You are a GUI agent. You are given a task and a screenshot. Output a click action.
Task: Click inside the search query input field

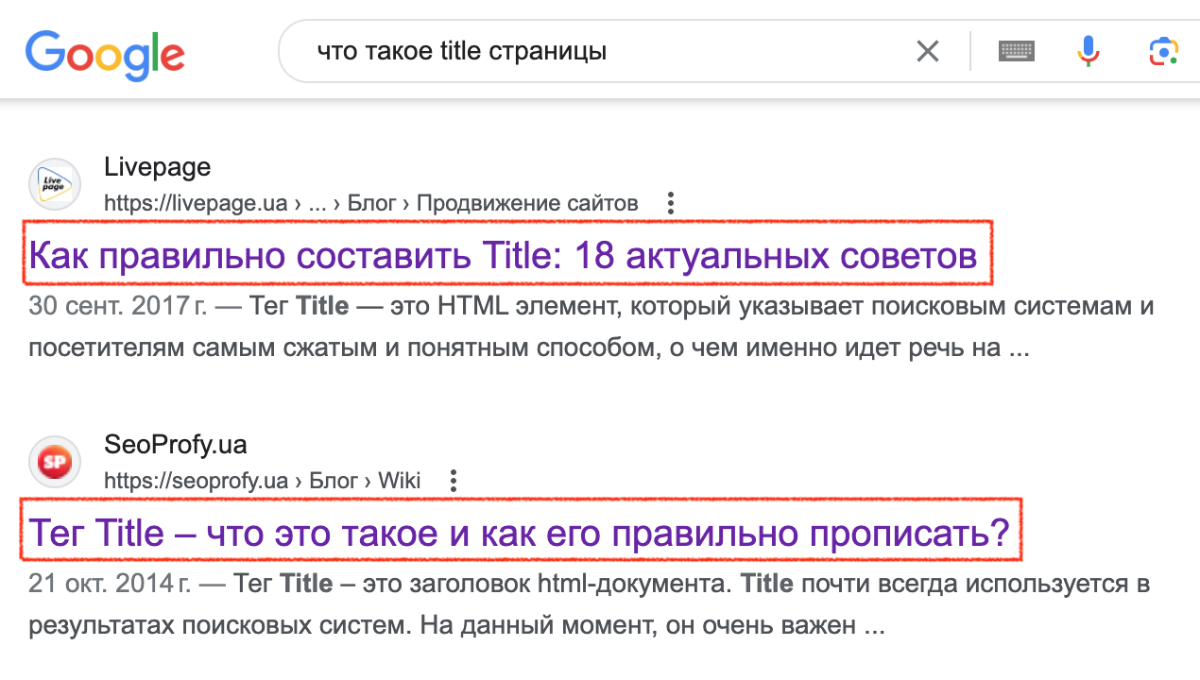(x=500, y=50)
